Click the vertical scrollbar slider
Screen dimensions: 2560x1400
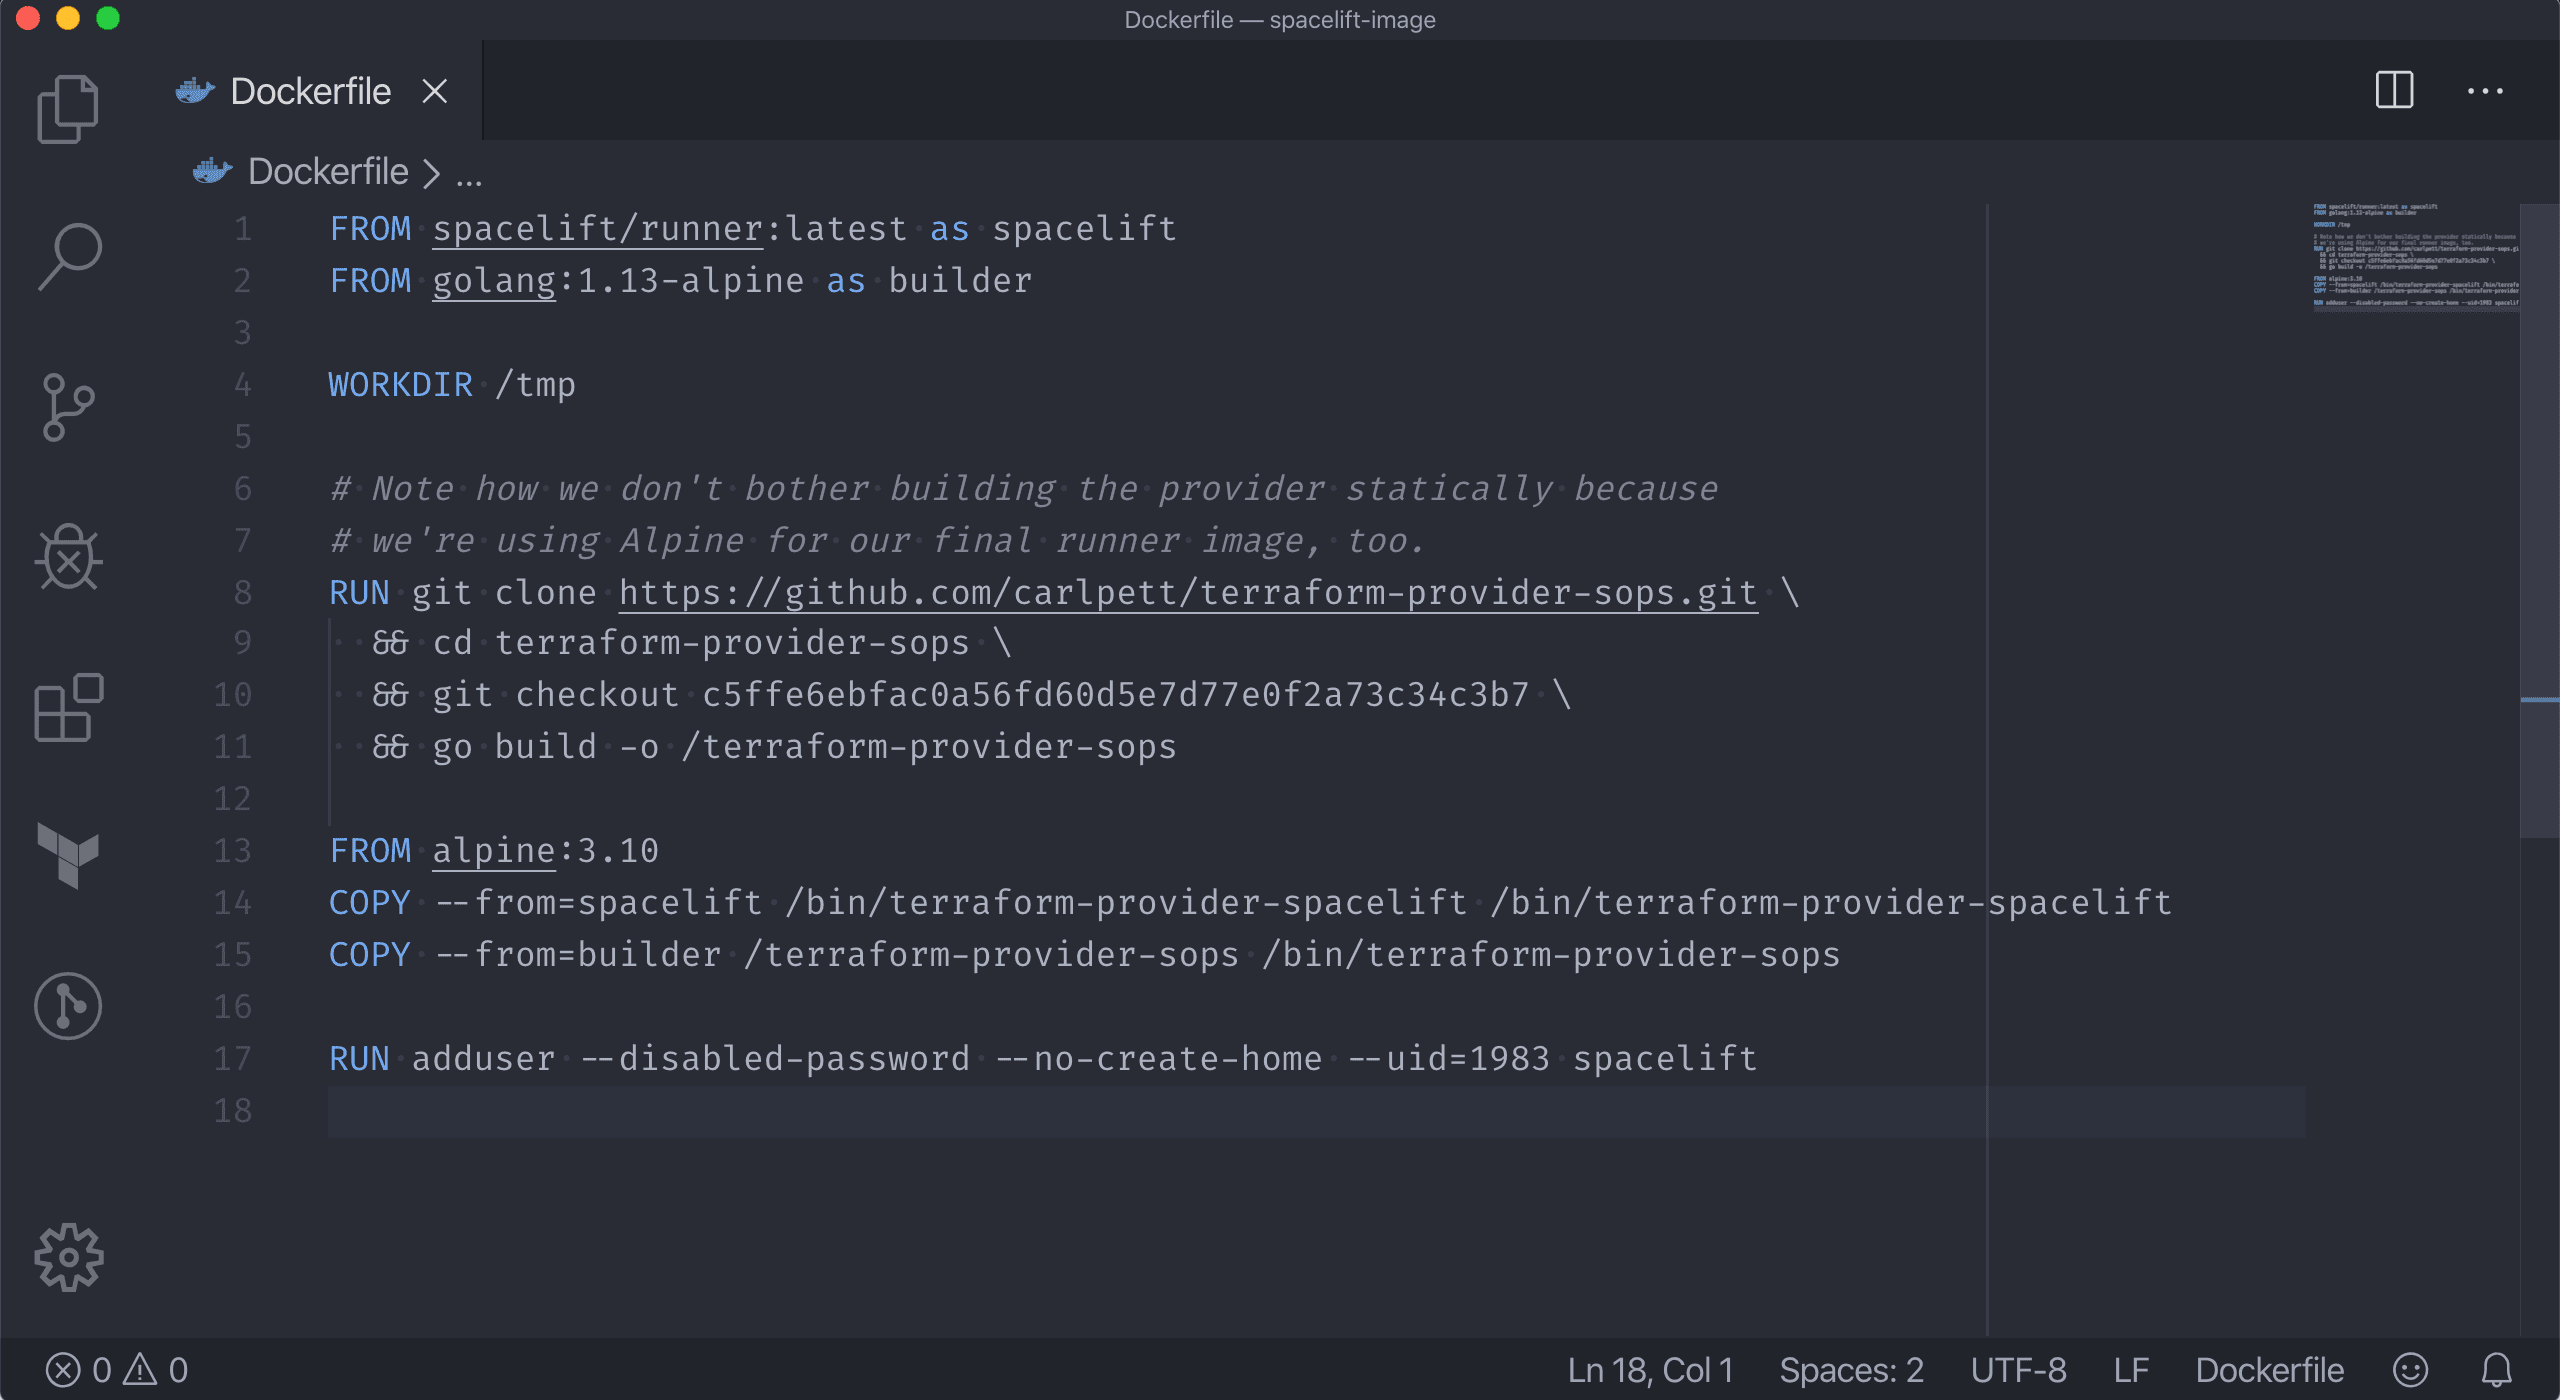(2539, 520)
